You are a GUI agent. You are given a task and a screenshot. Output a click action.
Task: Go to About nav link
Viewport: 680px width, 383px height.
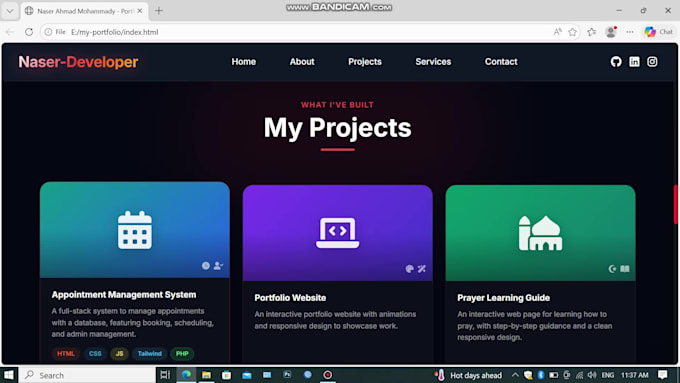[x=302, y=62]
